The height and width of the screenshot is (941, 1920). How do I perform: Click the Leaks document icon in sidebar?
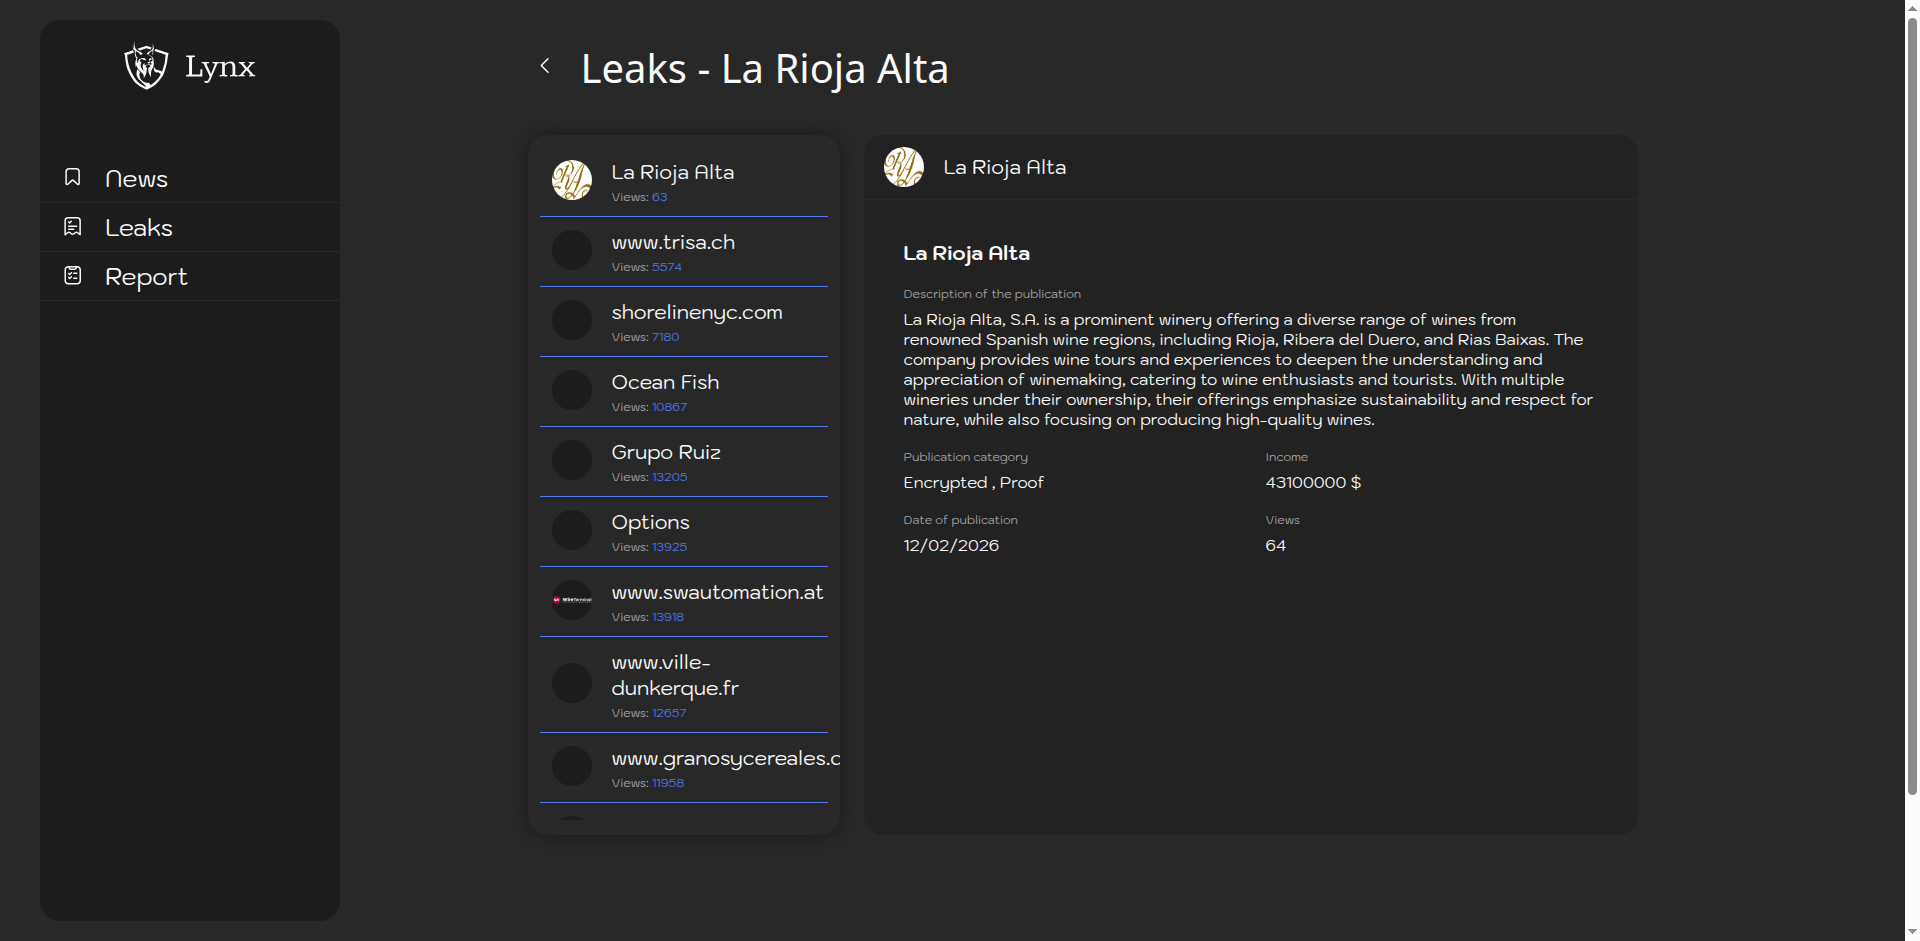pyautogui.click(x=72, y=226)
